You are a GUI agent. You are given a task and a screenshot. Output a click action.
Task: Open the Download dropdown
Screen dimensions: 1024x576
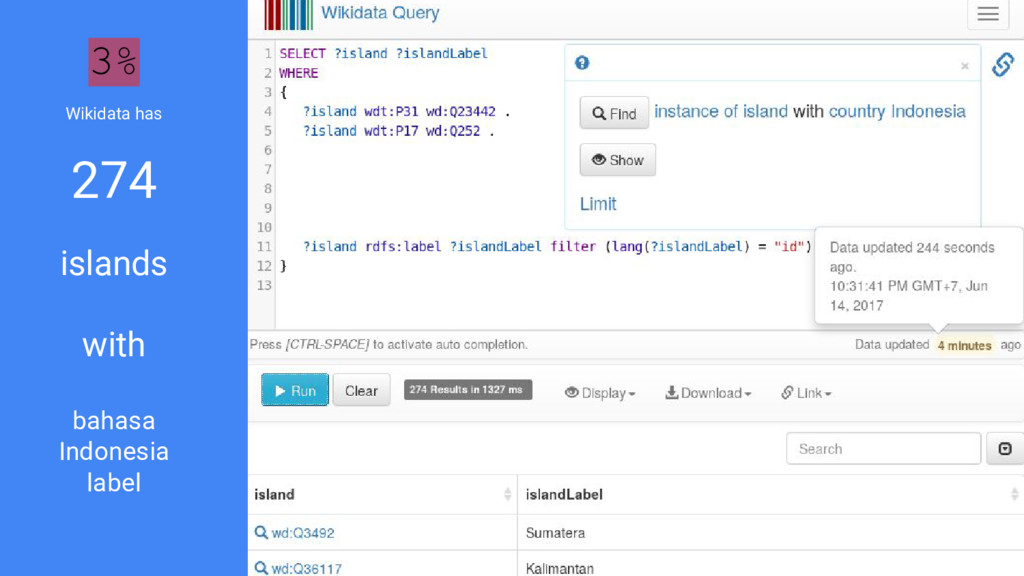[x=708, y=392]
